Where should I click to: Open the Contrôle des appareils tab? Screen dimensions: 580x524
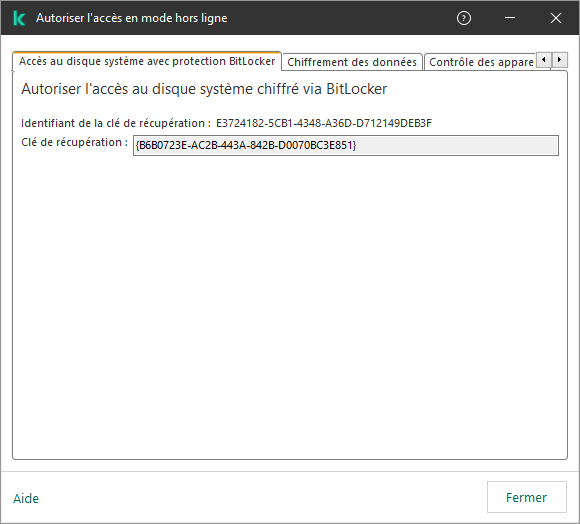(x=481, y=62)
